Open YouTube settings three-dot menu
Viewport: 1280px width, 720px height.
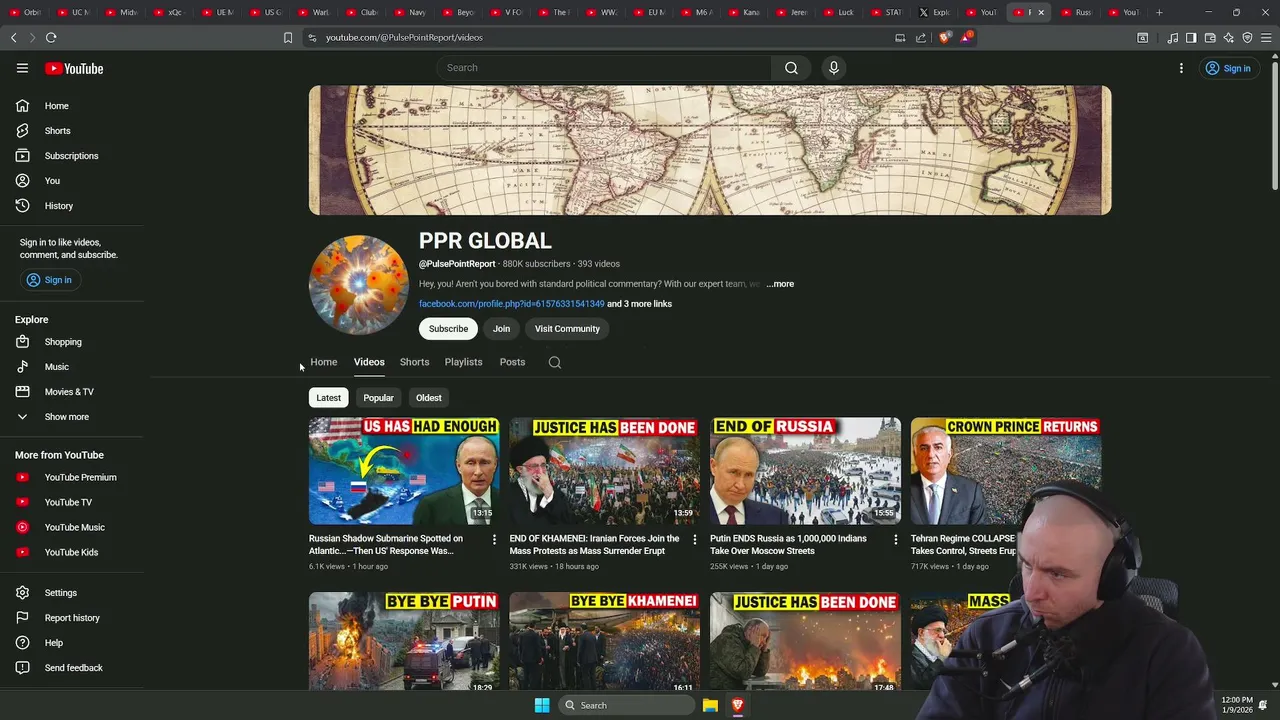(x=1181, y=68)
